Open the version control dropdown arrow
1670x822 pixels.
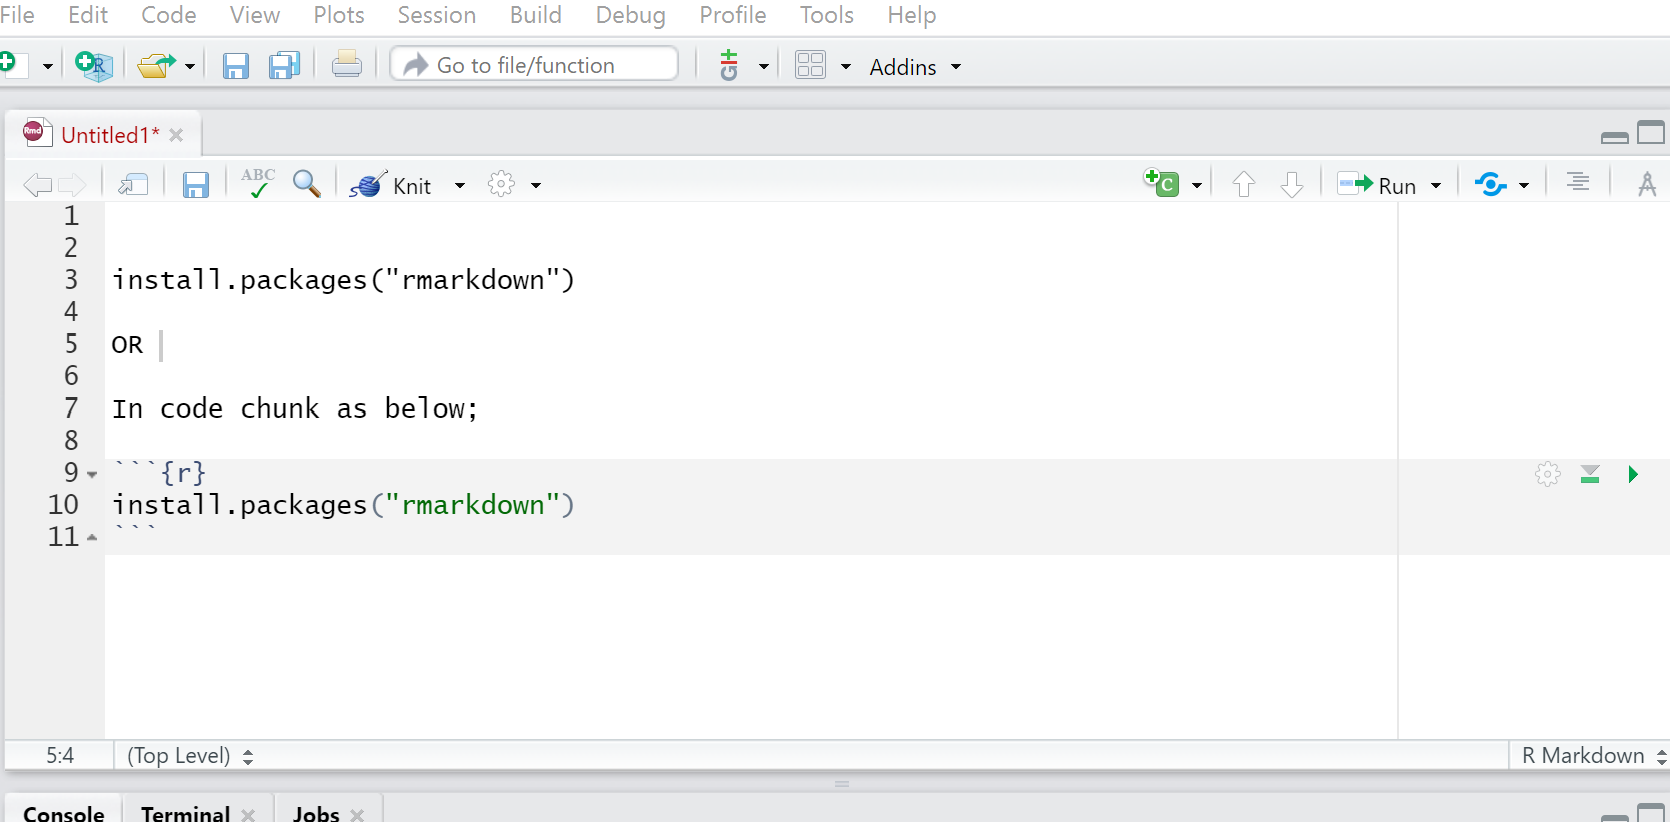click(764, 67)
